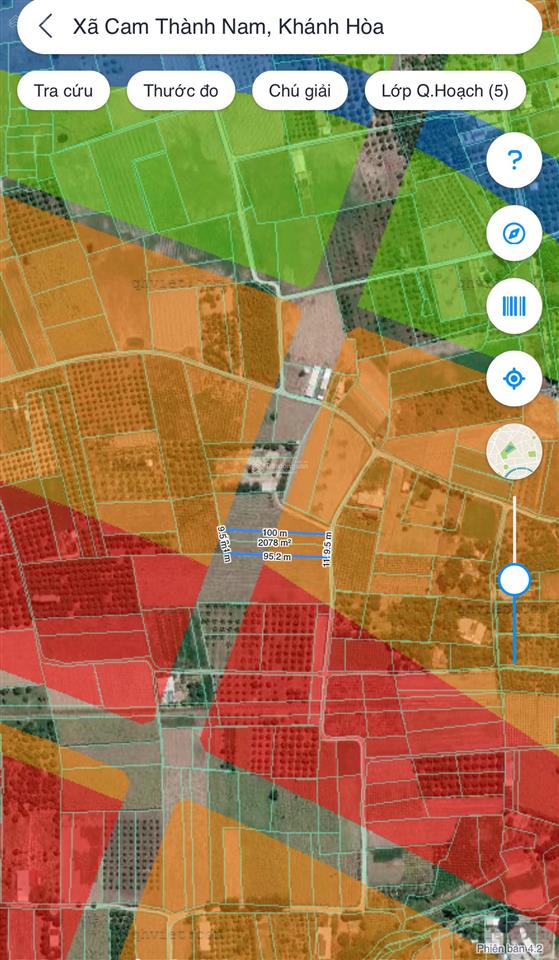Open the Tra cứu lookup
This screenshot has height=960, width=559.
click(x=64, y=91)
